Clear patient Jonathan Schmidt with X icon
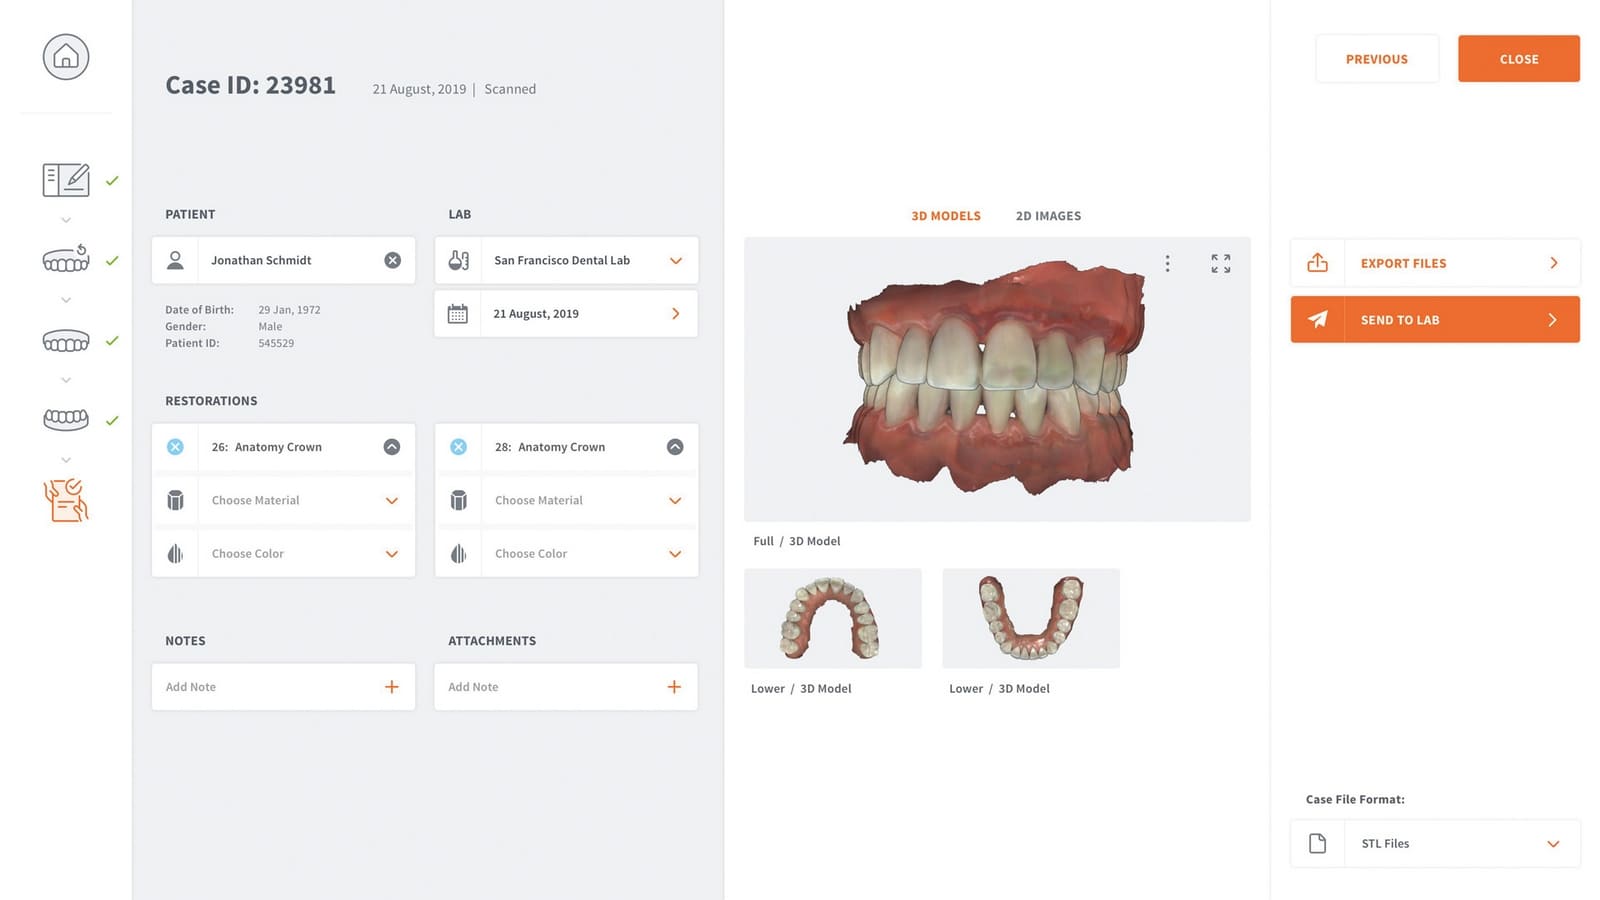1600x900 pixels. click(x=392, y=260)
